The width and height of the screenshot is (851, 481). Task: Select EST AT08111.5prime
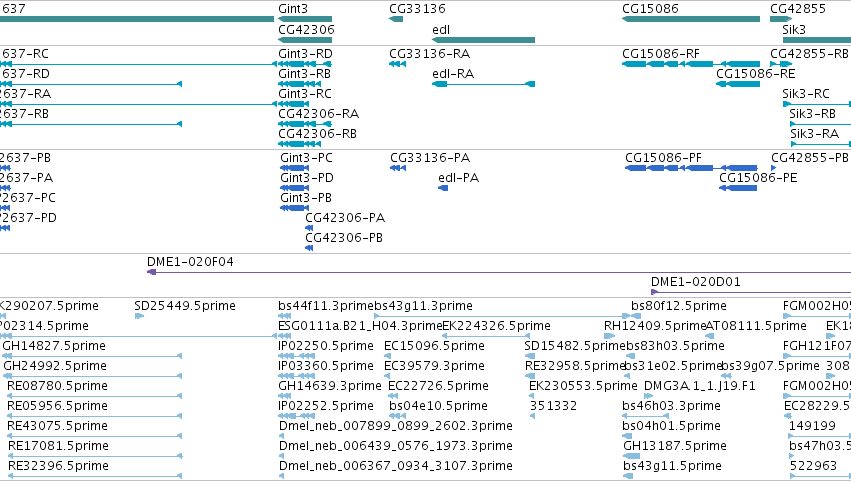click(x=756, y=326)
